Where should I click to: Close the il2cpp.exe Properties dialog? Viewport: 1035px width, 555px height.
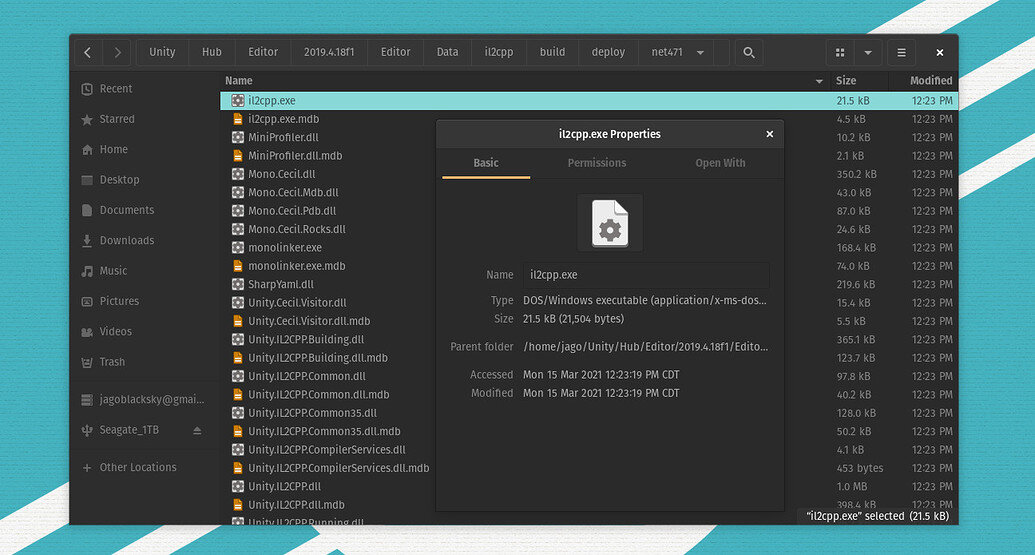[769, 134]
